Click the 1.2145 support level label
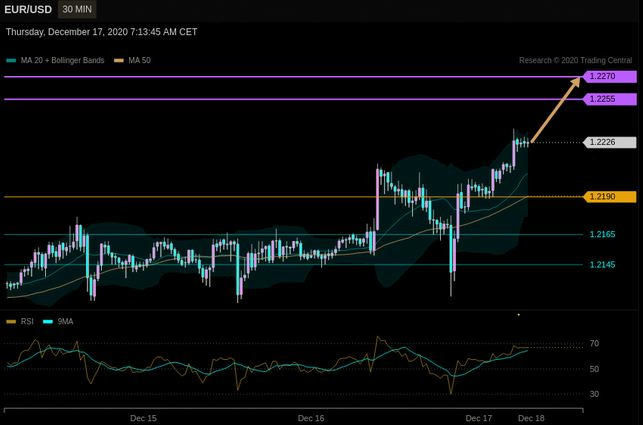Viewport: 643px width, 425px height. (x=602, y=265)
